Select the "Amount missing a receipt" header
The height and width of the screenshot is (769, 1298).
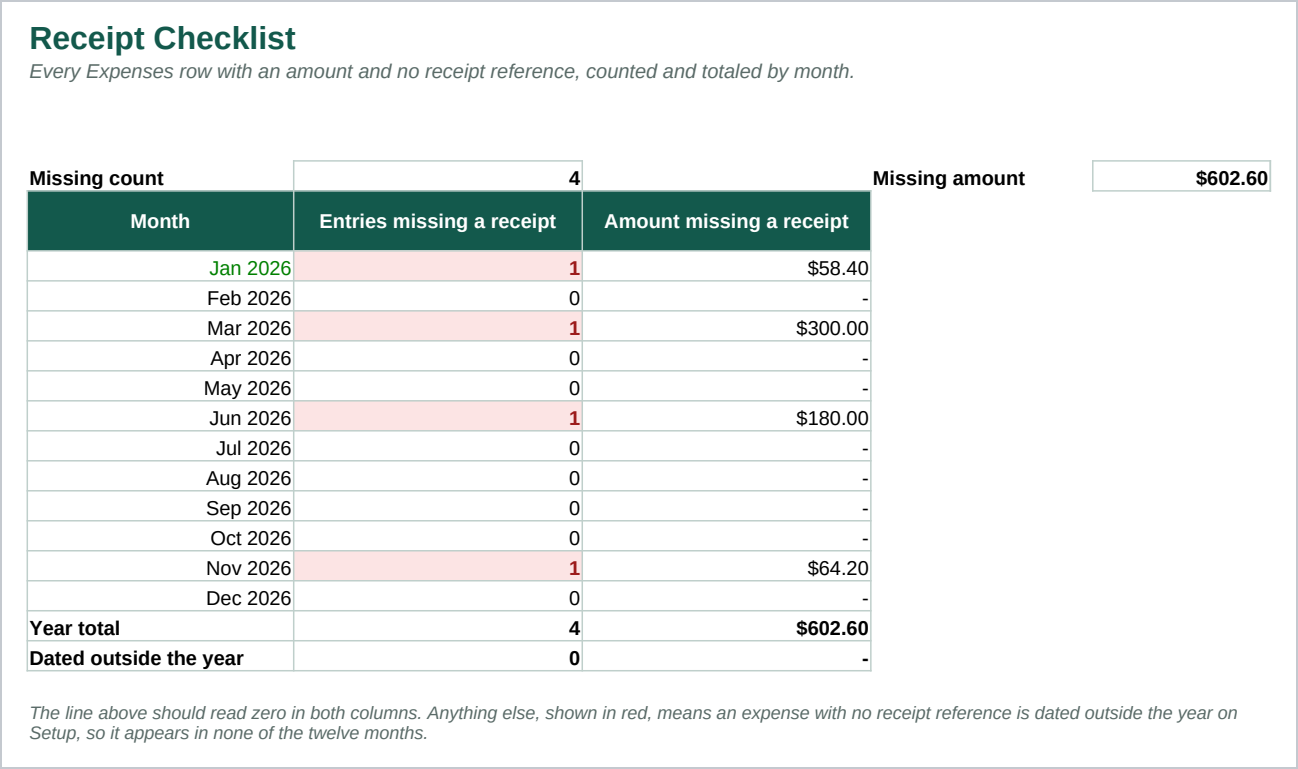tap(726, 221)
